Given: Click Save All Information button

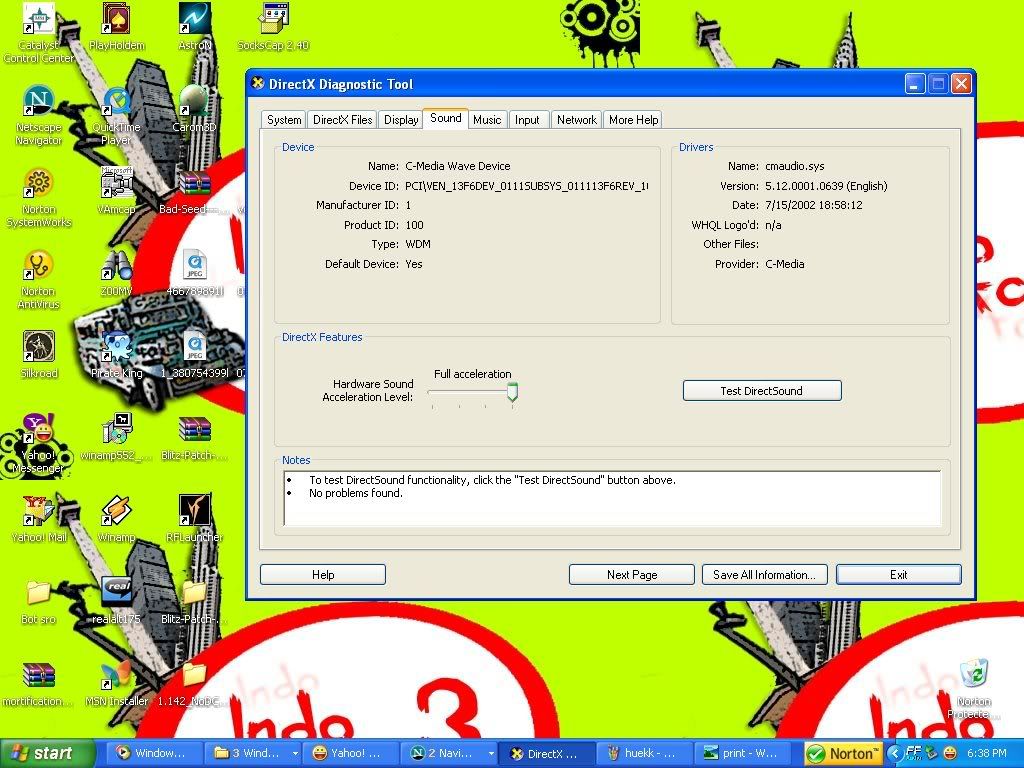Looking at the screenshot, I should point(764,575).
